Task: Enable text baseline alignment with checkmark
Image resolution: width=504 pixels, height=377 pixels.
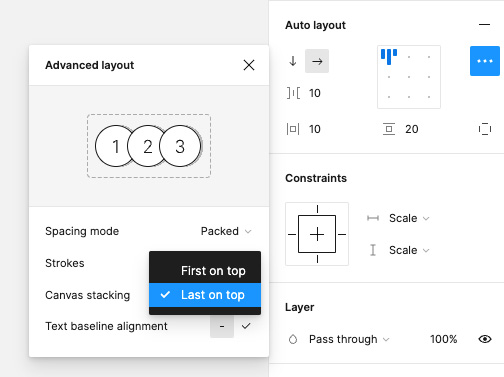Action: click(x=246, y=326)
